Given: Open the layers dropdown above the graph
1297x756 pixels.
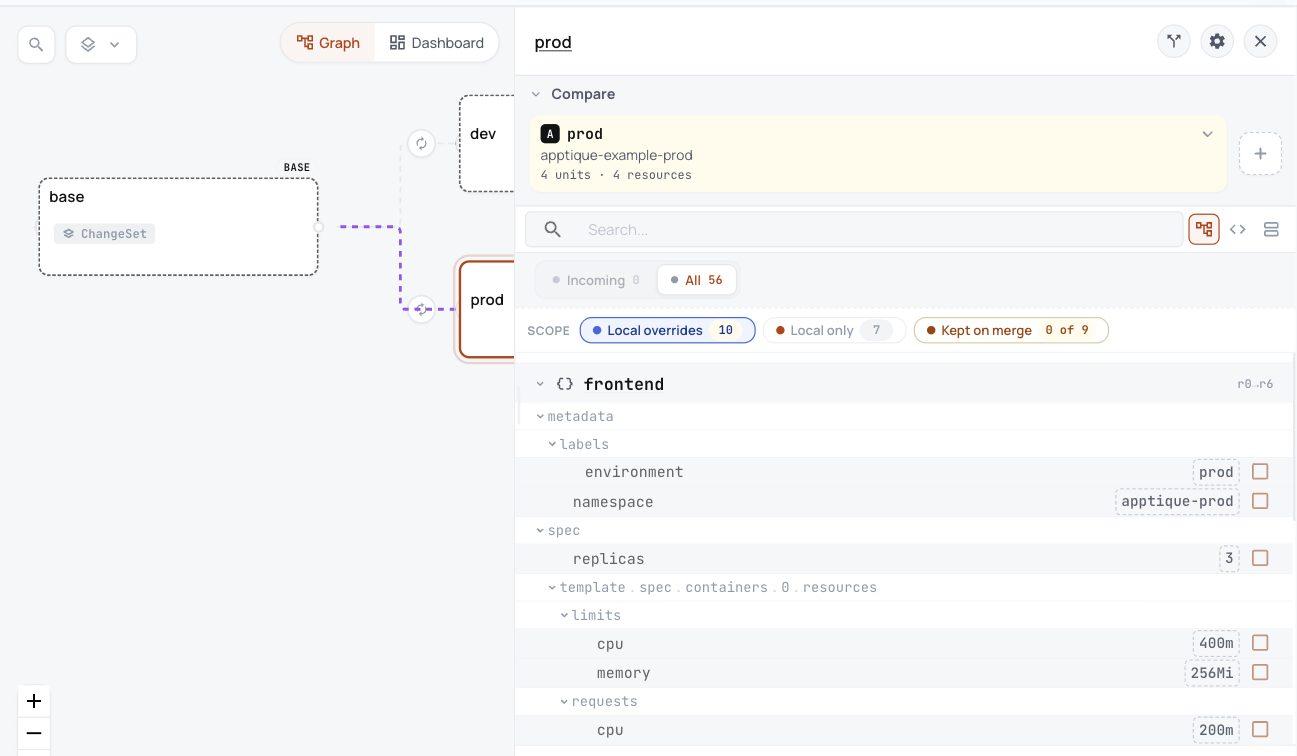Looking at the screenshot, I should click(x=101, y=45).
